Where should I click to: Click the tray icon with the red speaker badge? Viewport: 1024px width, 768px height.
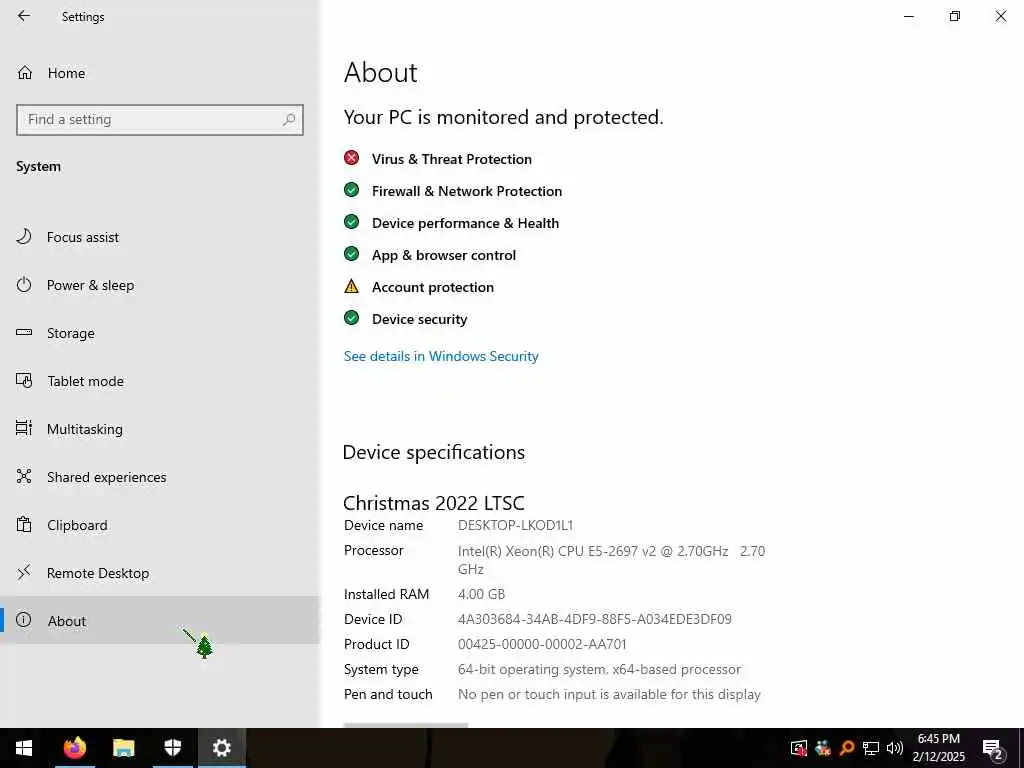pyautogui.click(x=799, y=748)
